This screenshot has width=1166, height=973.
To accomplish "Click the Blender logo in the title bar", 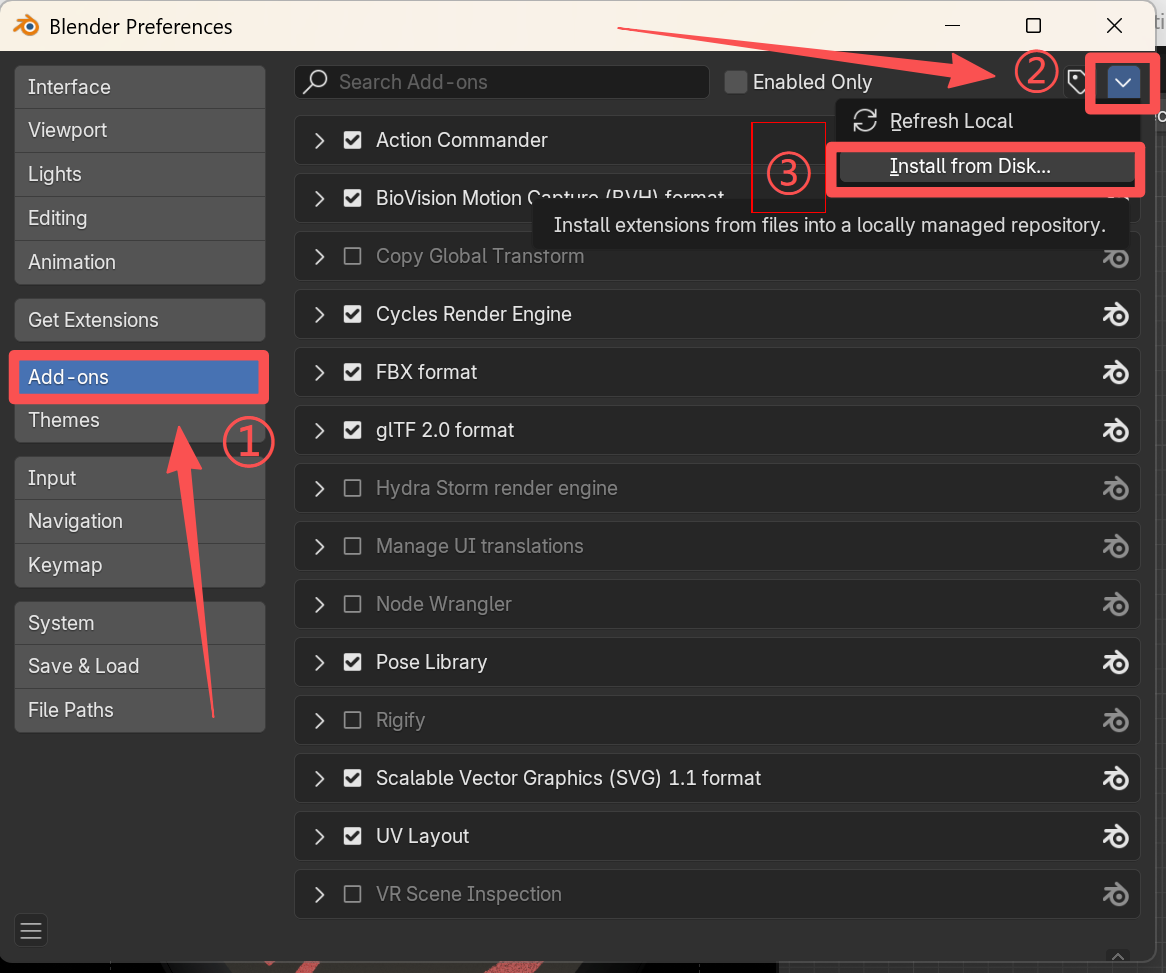I will click(x=26, y=26).
